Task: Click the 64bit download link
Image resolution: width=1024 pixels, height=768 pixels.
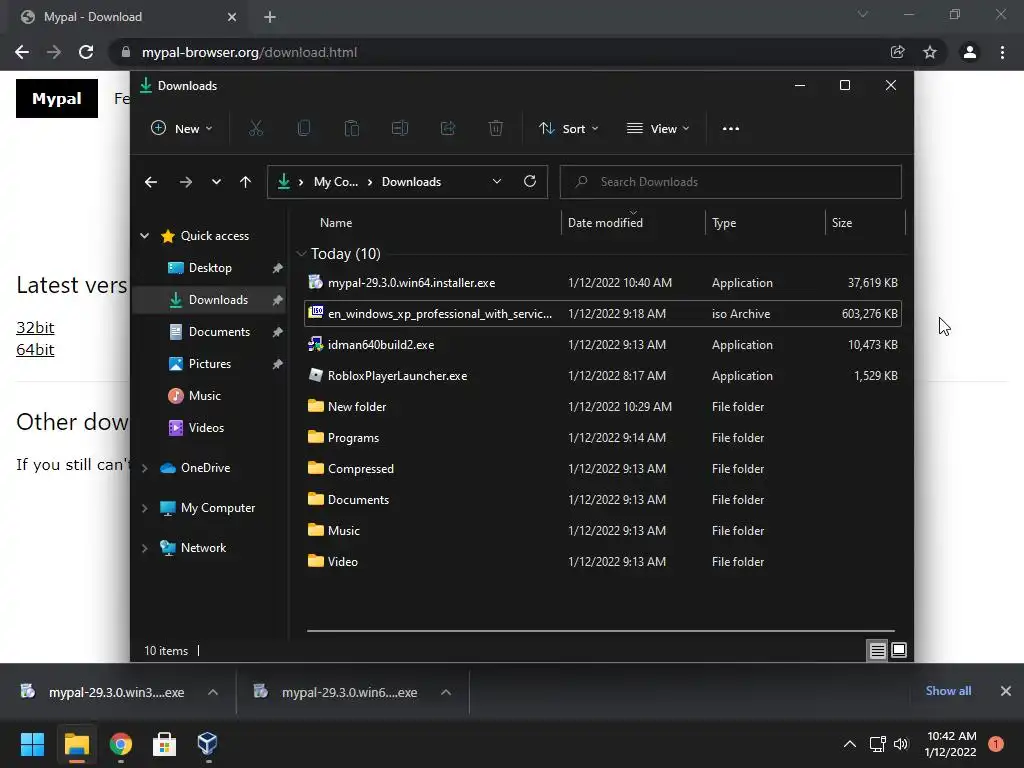Action: point(35,349)
